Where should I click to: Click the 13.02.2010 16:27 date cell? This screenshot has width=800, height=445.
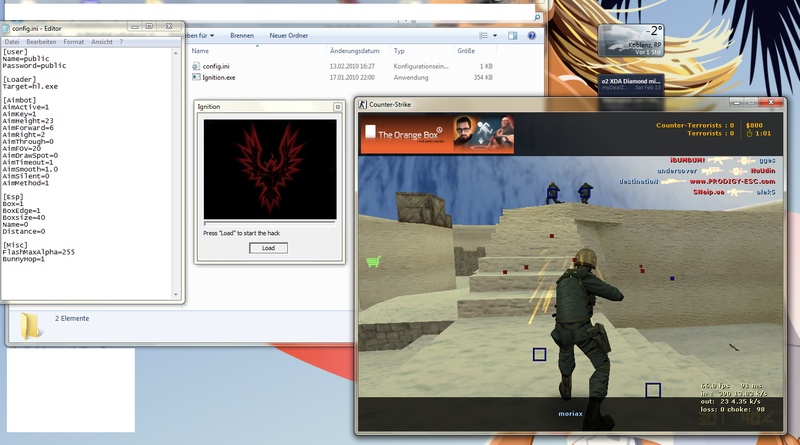(x=352, y=66)
